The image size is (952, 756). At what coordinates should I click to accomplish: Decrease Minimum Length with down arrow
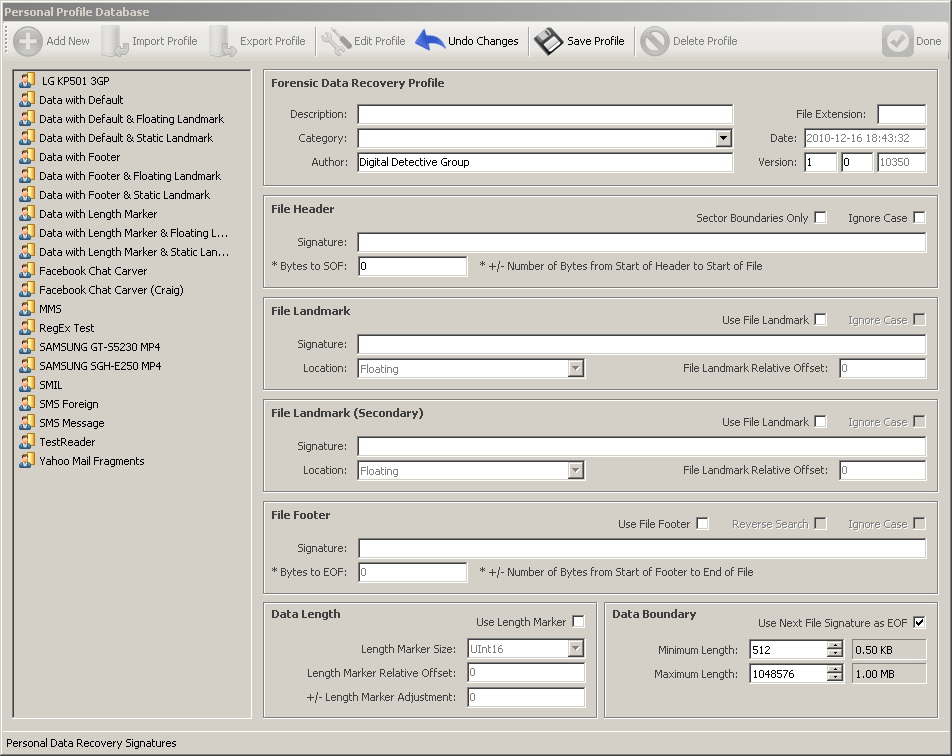835,653
